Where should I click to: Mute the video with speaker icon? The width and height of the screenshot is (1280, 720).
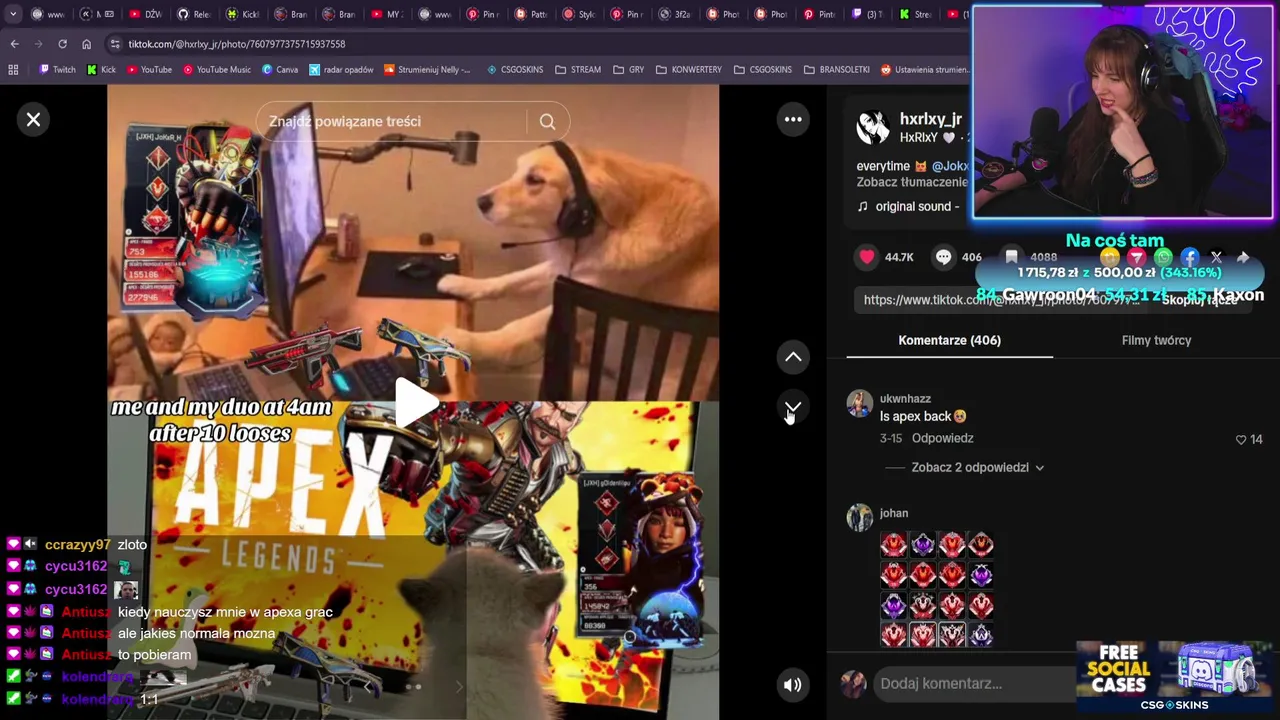(793, 685)
